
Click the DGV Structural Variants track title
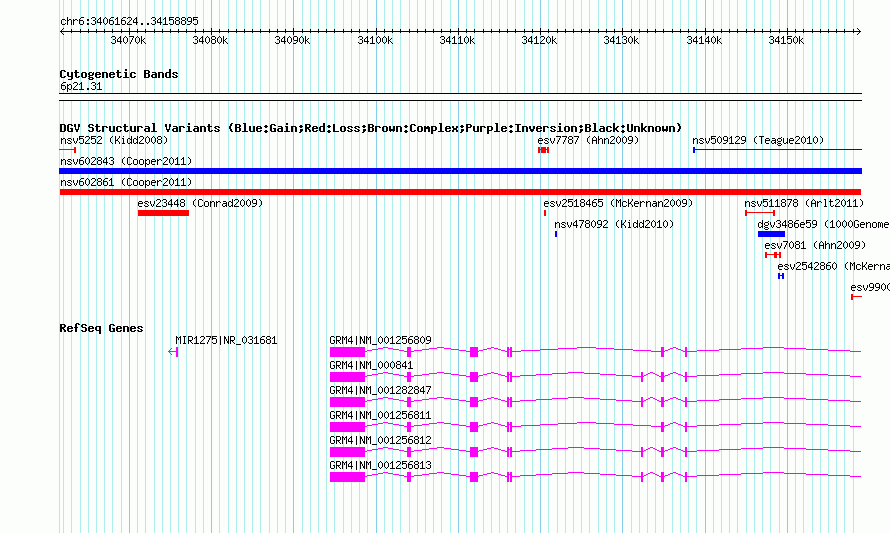click(x=371, y=128)
